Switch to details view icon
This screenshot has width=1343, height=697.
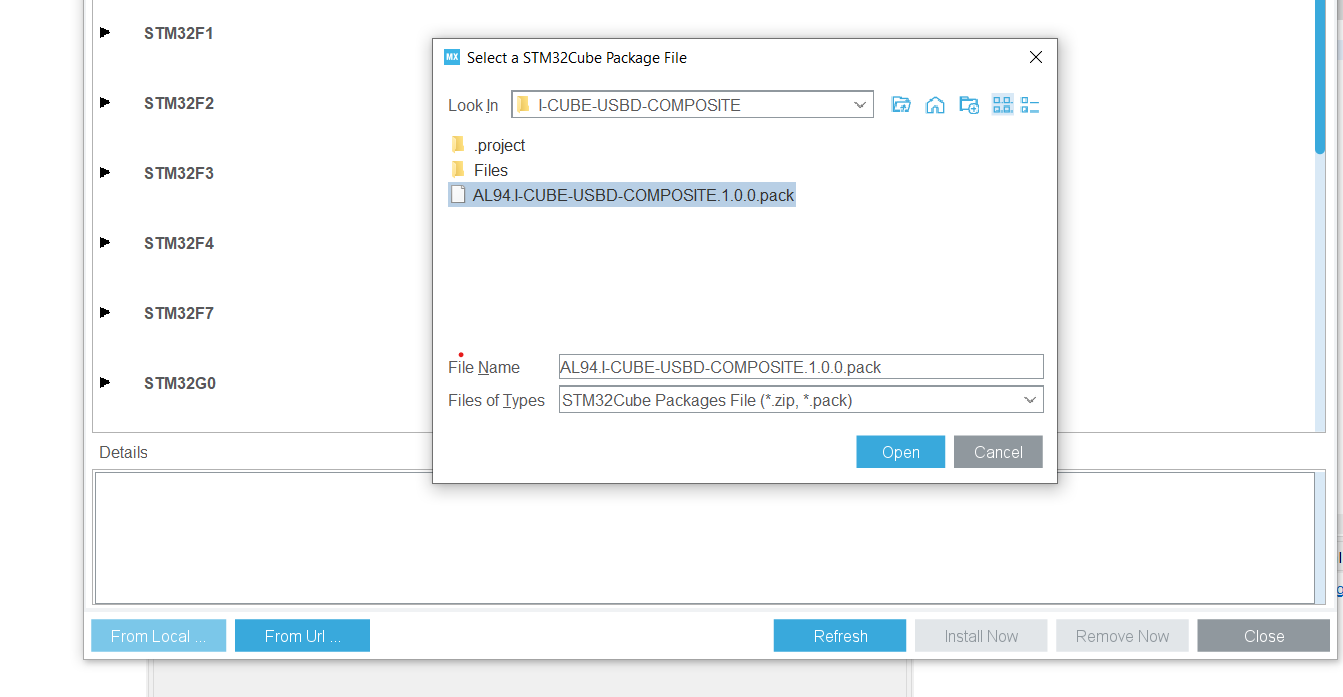coord(1031,105)
